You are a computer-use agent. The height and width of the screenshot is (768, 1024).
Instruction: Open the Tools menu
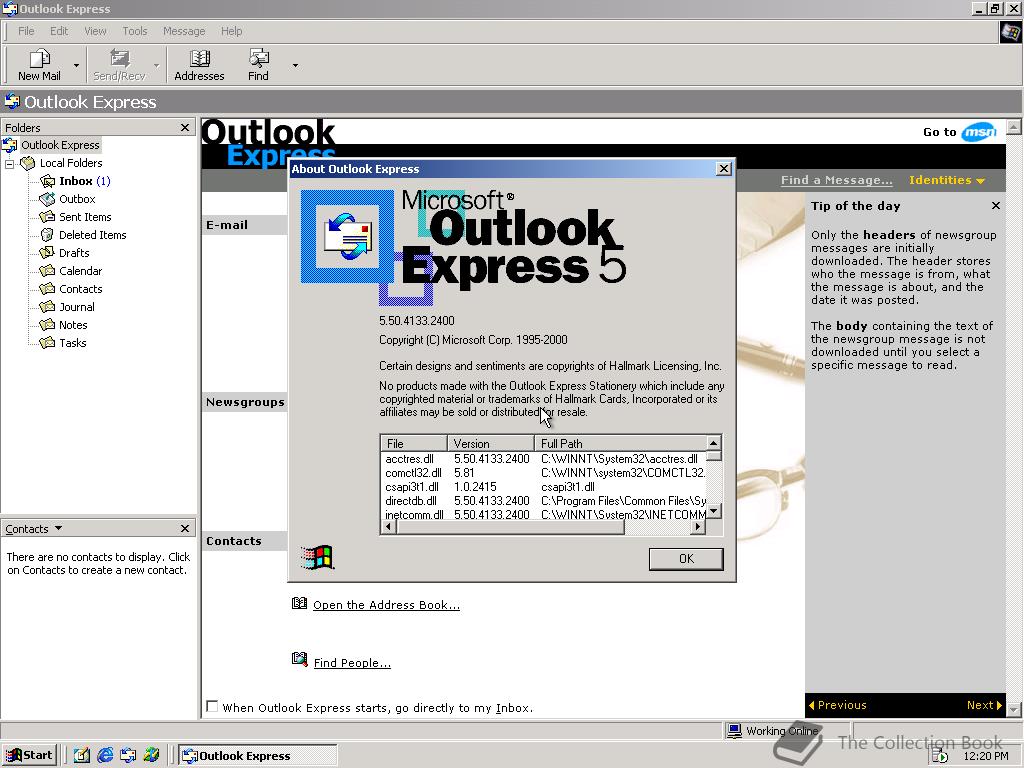(135, 31)
